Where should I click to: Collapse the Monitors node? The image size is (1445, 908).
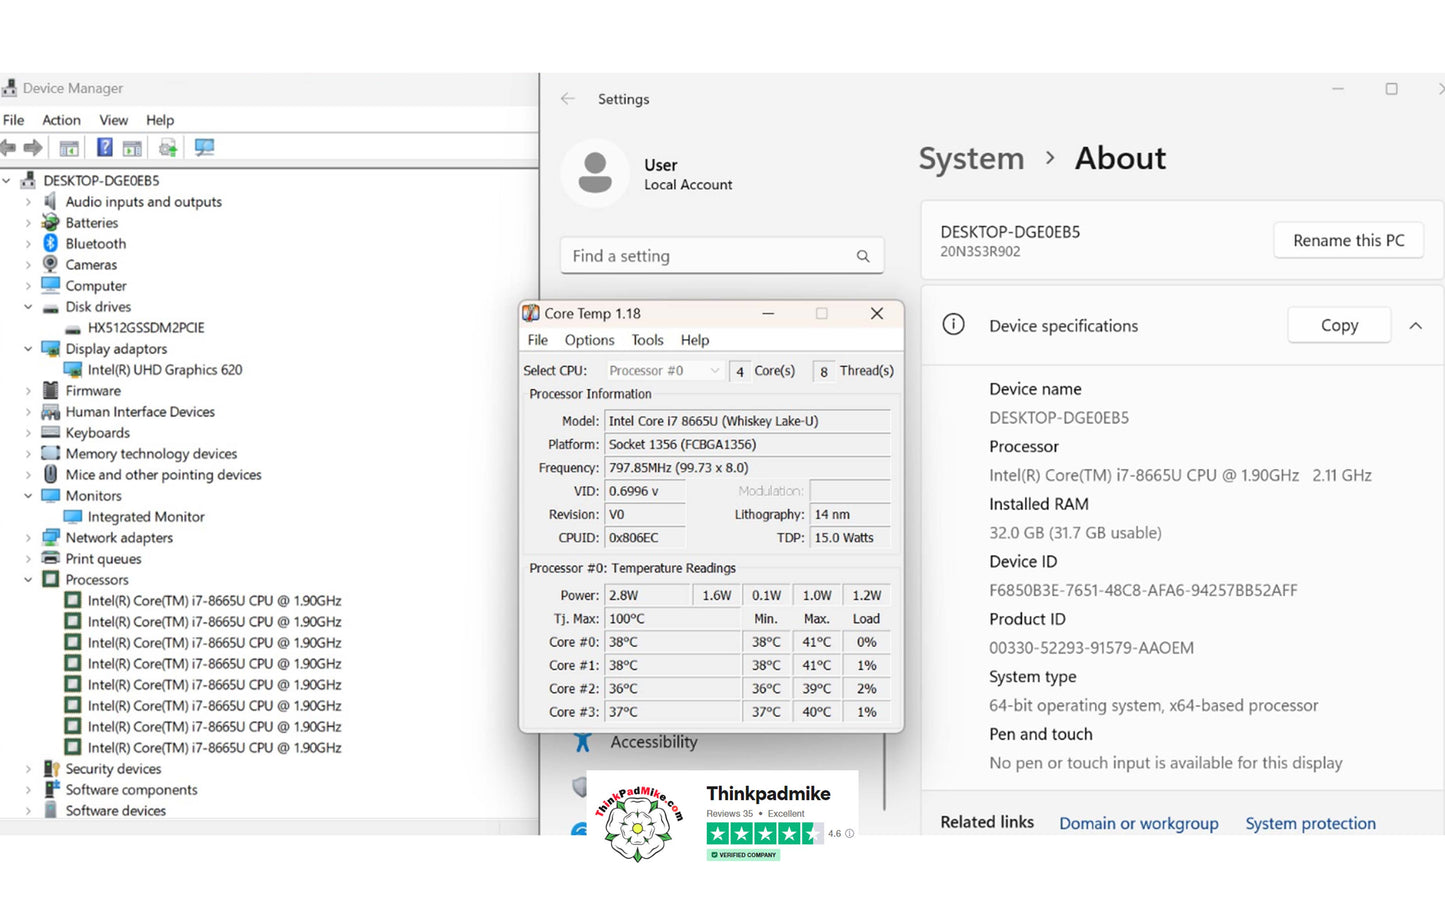tap(28, 495)
